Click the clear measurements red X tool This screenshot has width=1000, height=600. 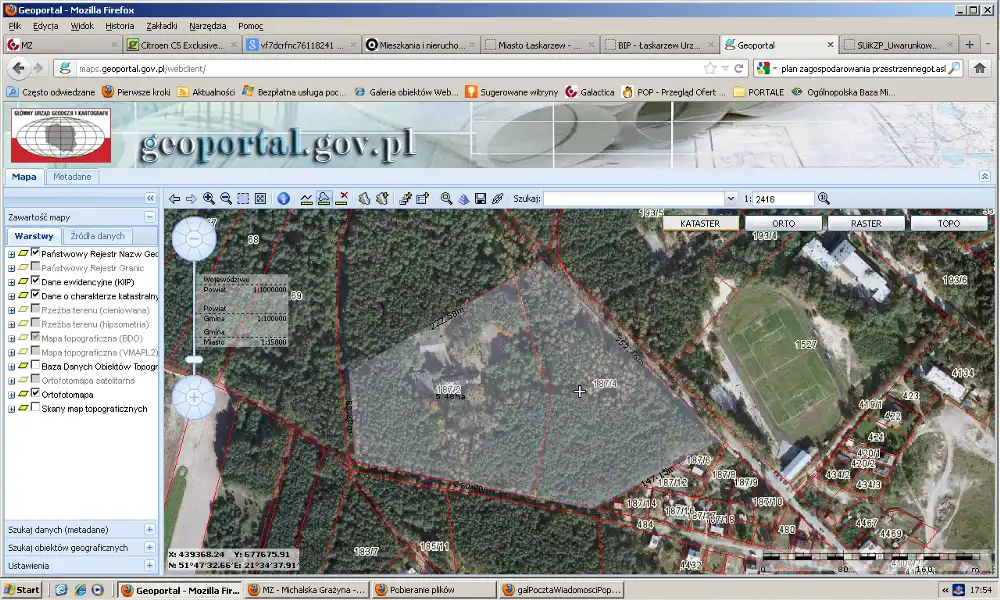[x=343, y=198]
